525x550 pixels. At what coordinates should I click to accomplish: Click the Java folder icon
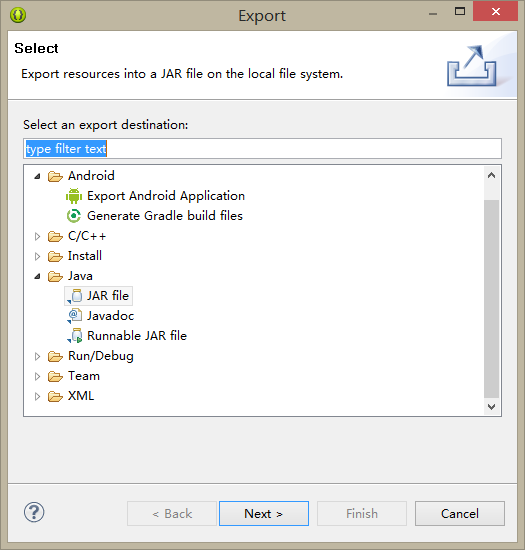pos(55,276)
